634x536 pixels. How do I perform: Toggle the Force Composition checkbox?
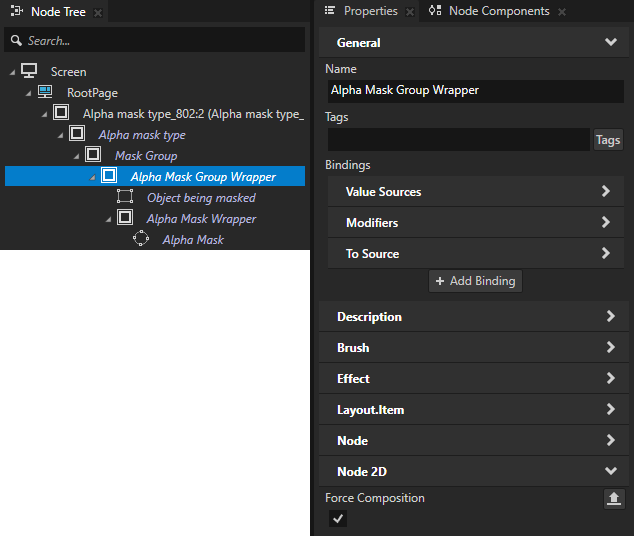(338, 518)
